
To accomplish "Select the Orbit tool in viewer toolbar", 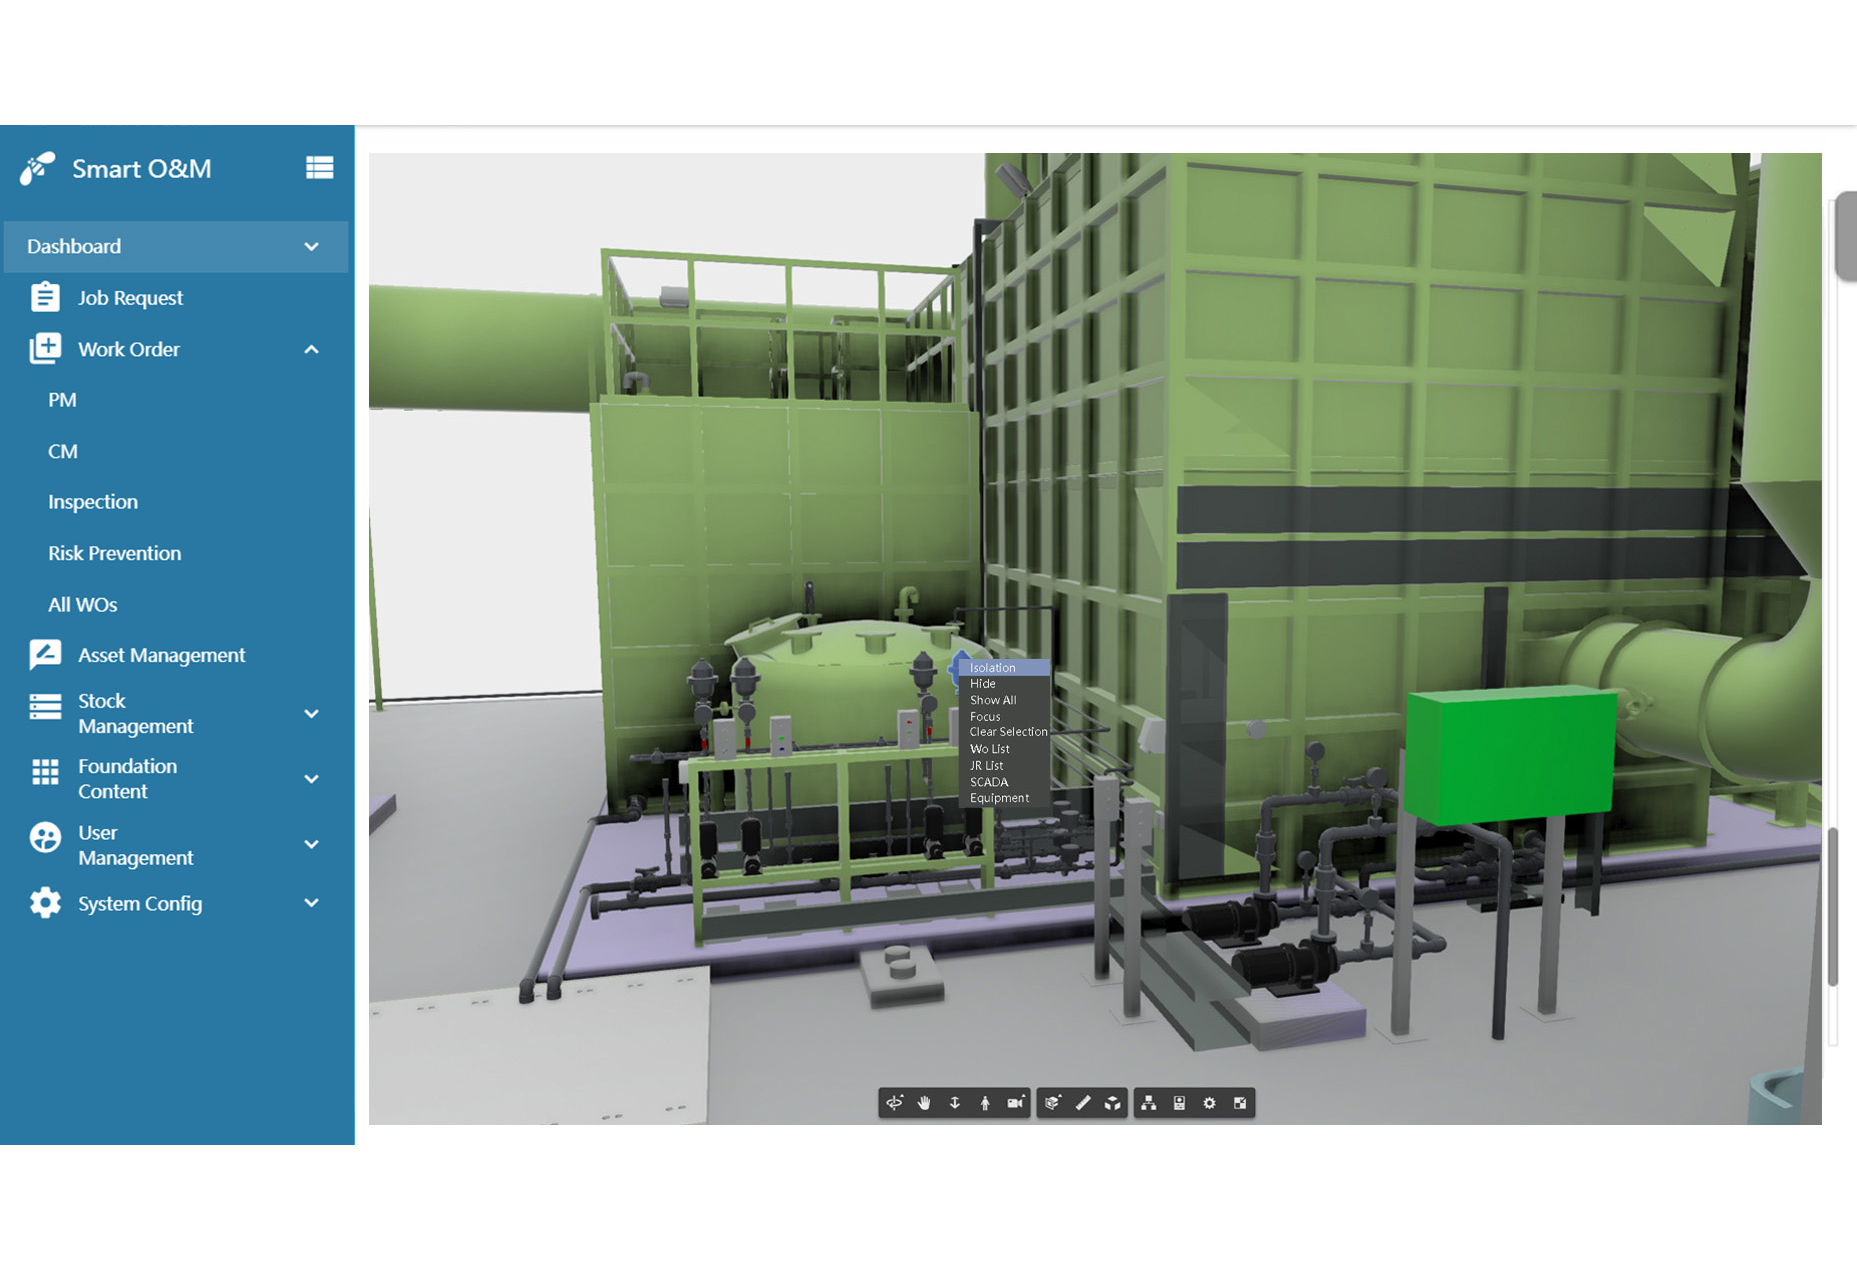I will coord(894,1103).
